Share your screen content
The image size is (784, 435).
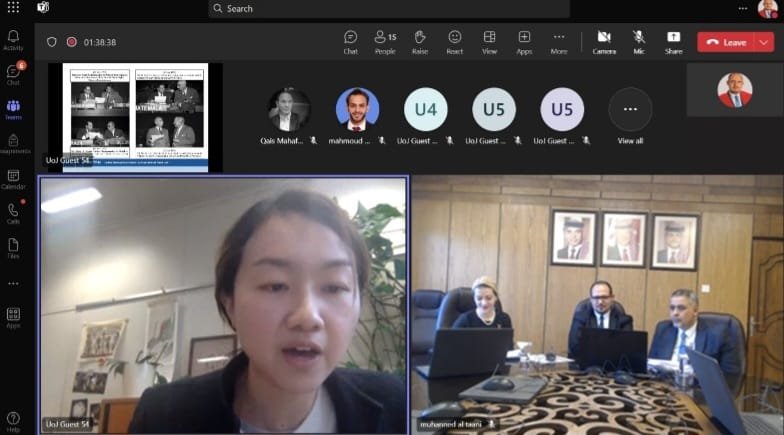(674, 42)
